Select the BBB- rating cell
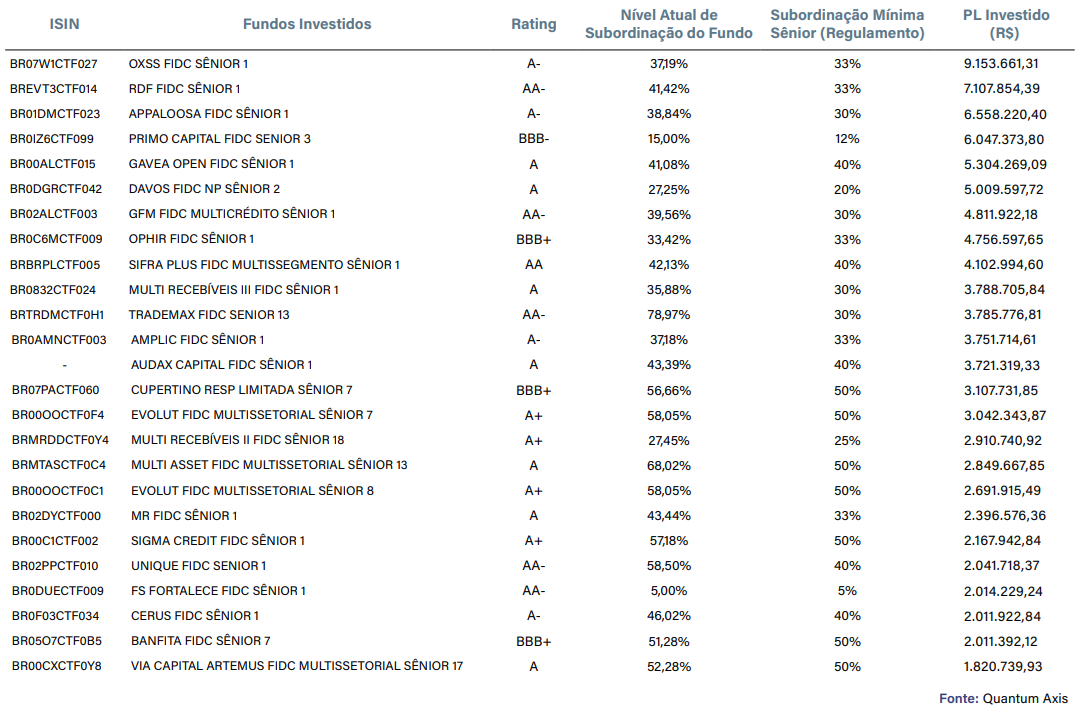The image size is (1081, 712). [x=533, y=139]
